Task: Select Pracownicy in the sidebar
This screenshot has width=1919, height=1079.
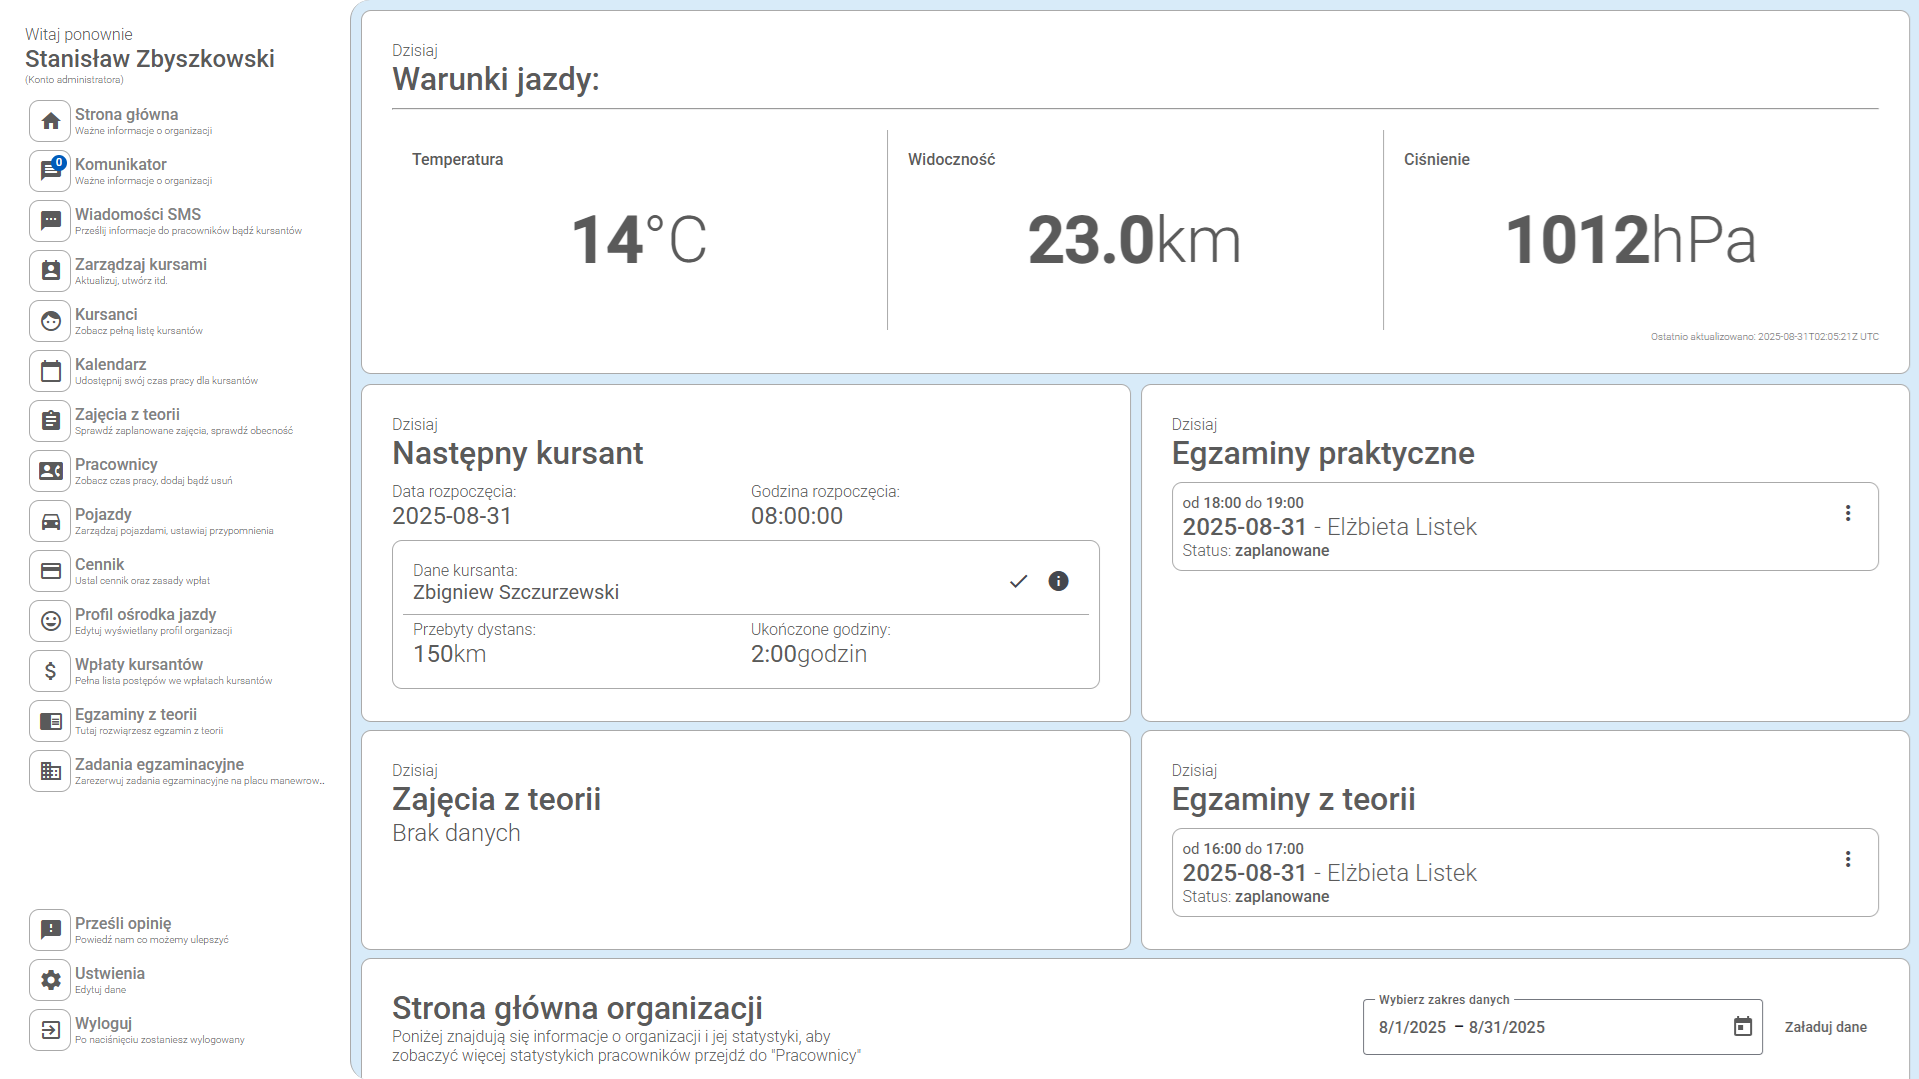Action: click(x=116, y=465)
